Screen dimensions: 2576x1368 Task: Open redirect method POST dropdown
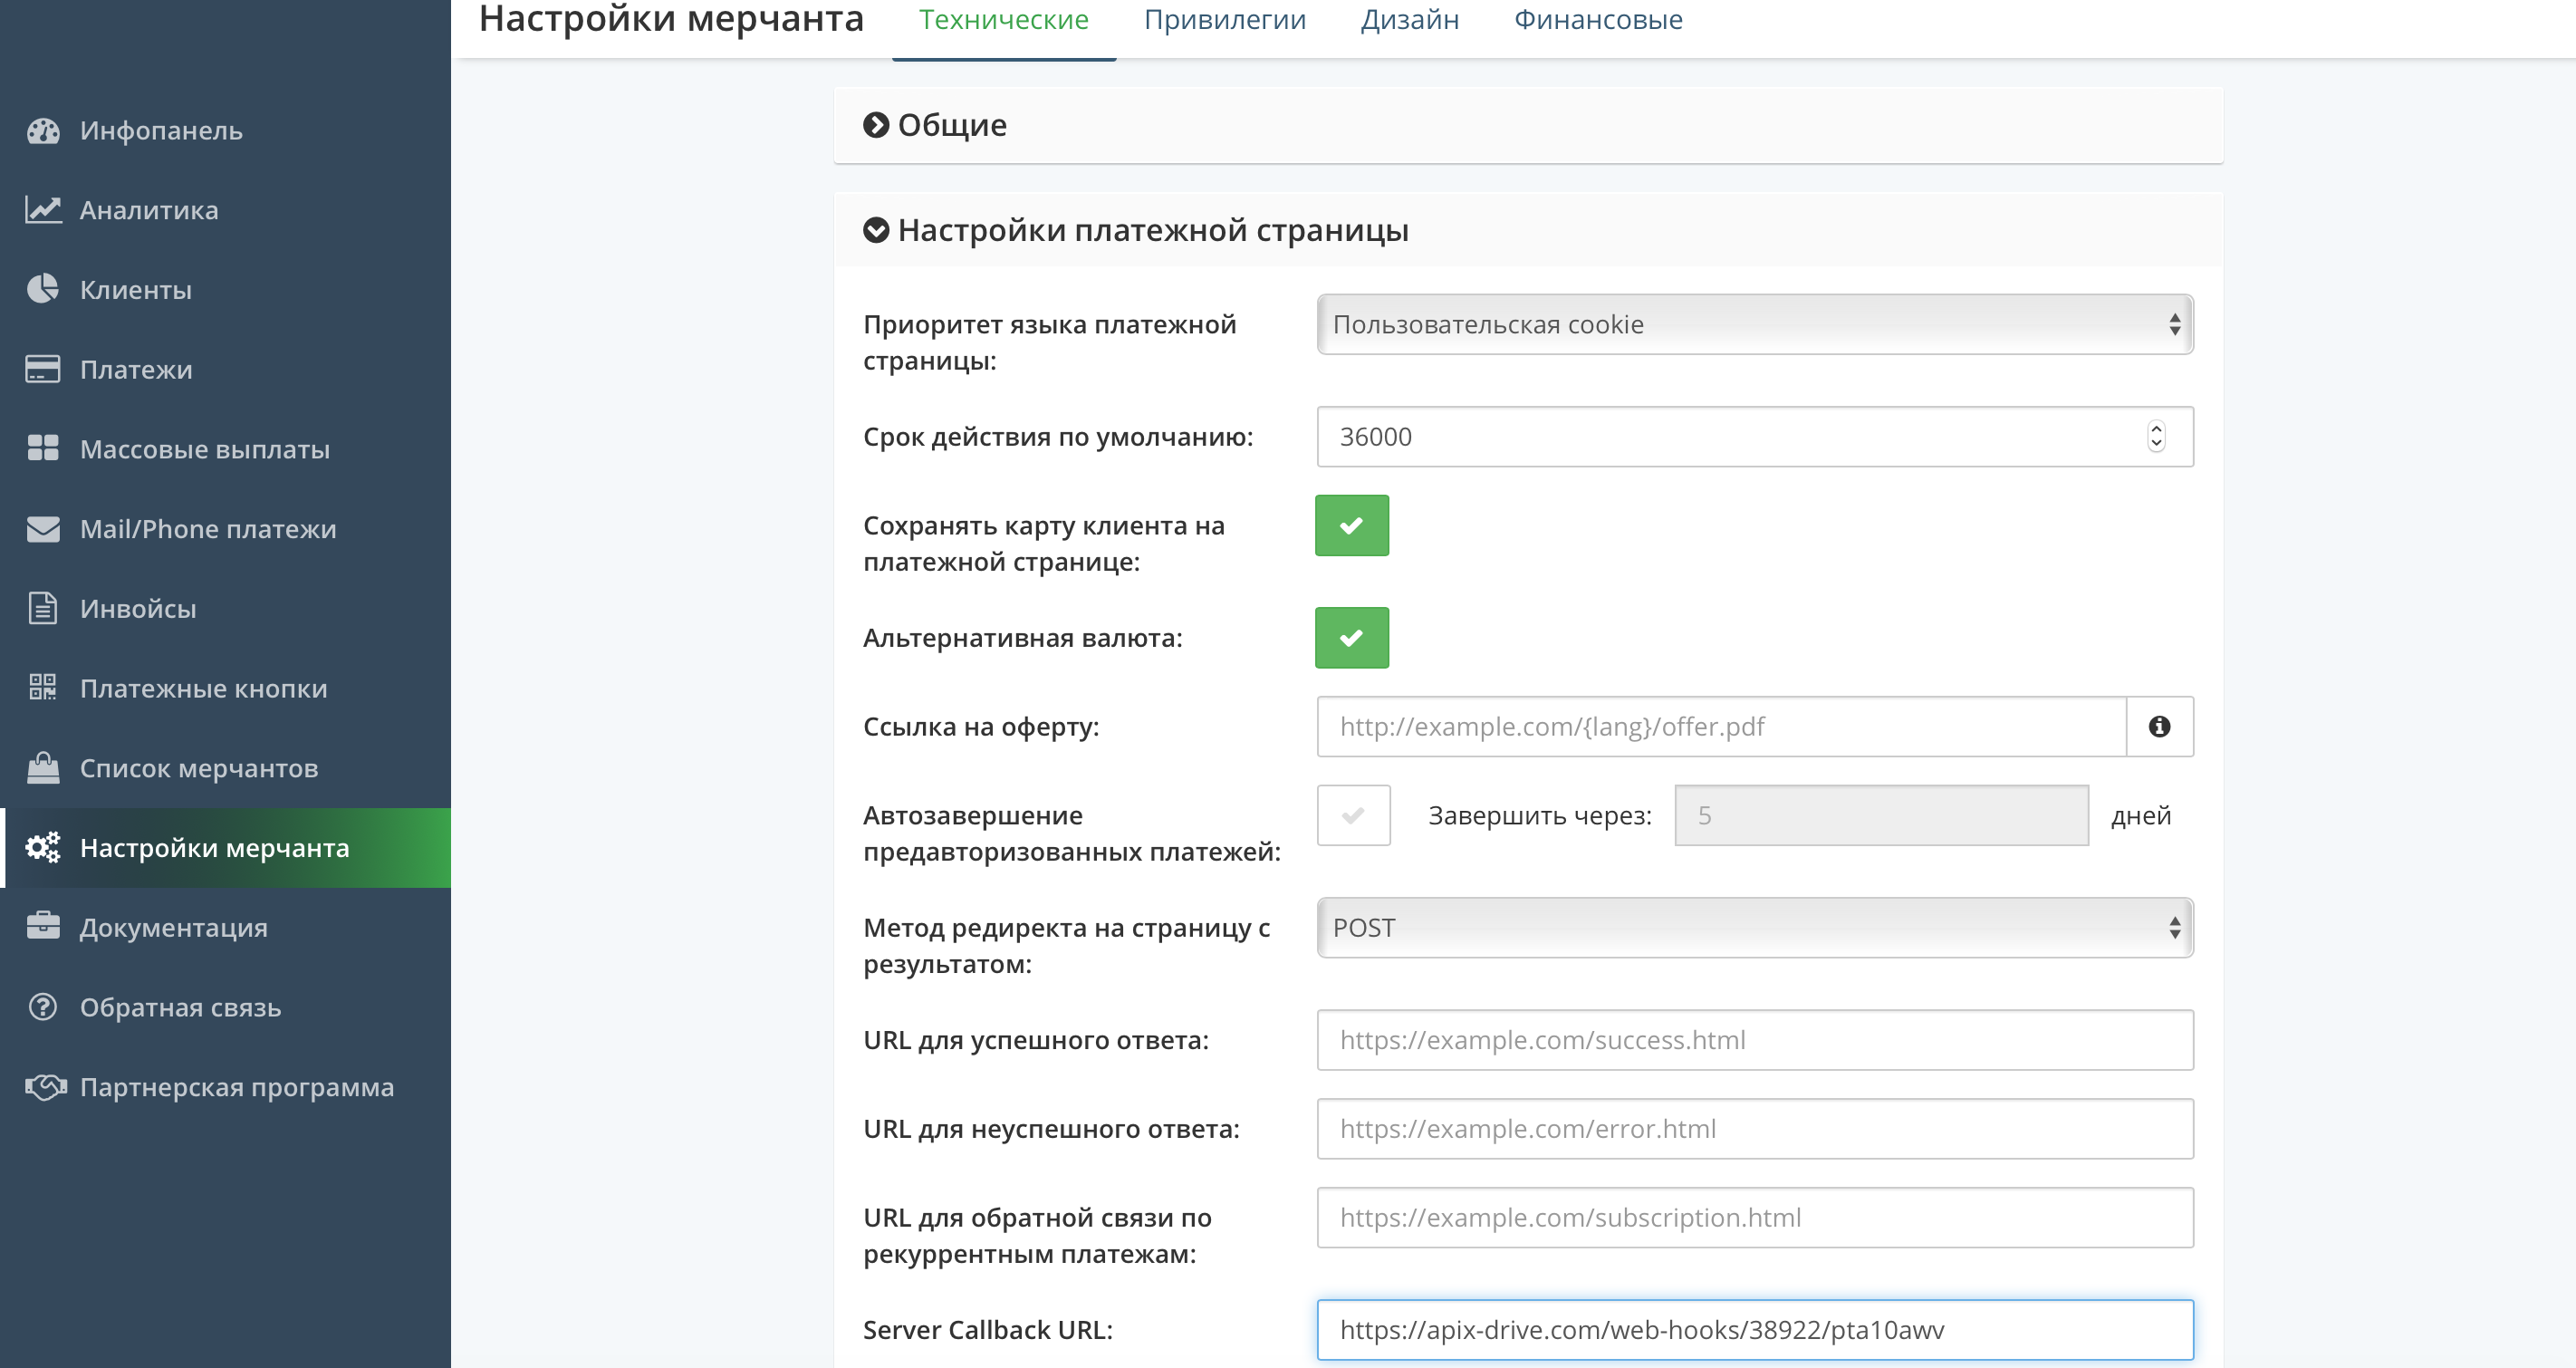click(1755, 928)
